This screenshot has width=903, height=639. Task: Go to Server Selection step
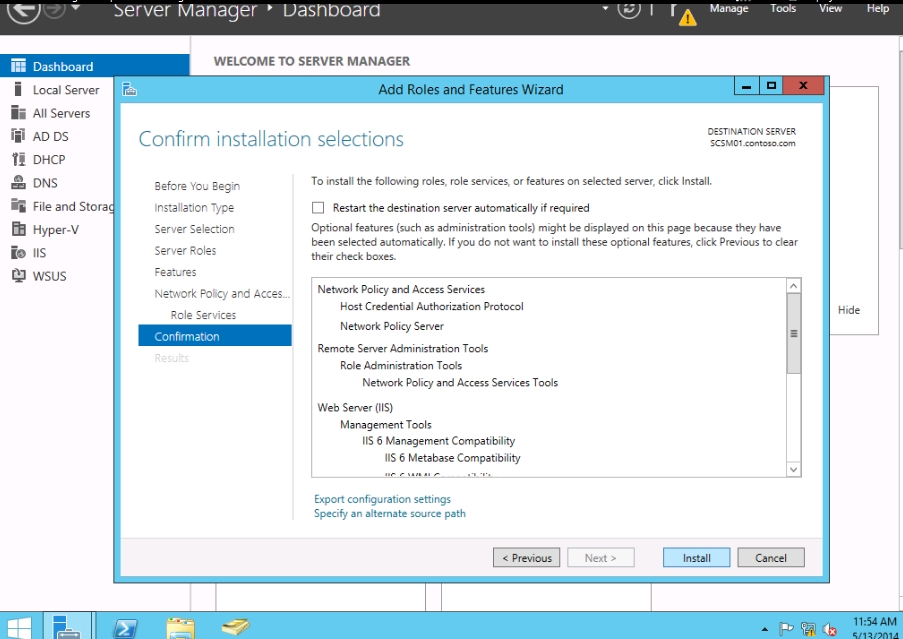pyautogui.click(x=194, y=229)
